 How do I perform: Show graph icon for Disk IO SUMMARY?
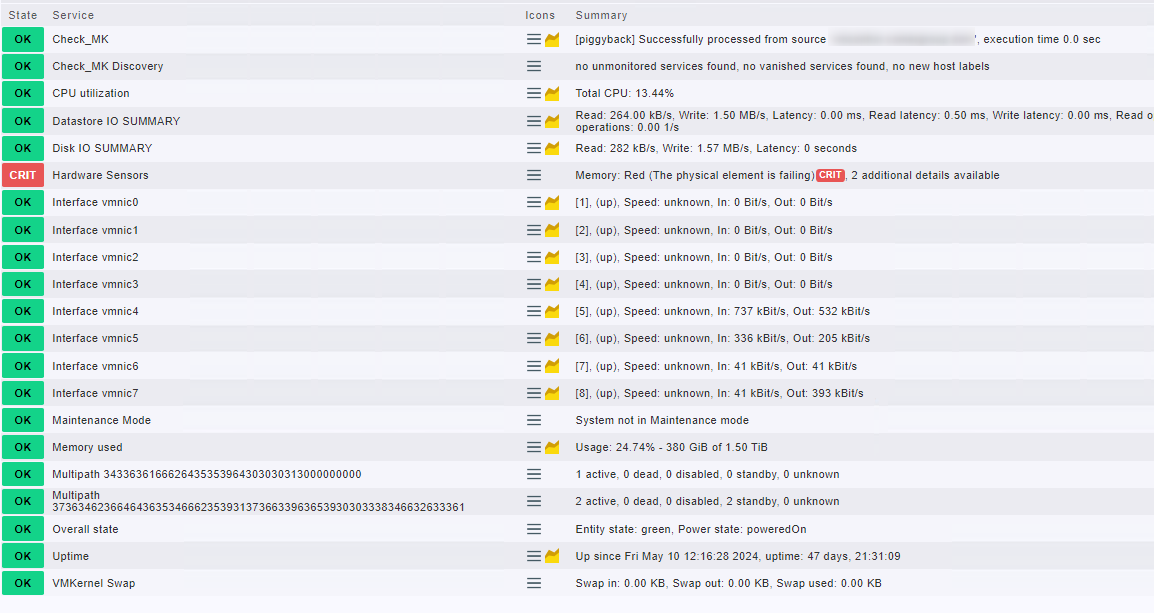click(x=552, y=148)
